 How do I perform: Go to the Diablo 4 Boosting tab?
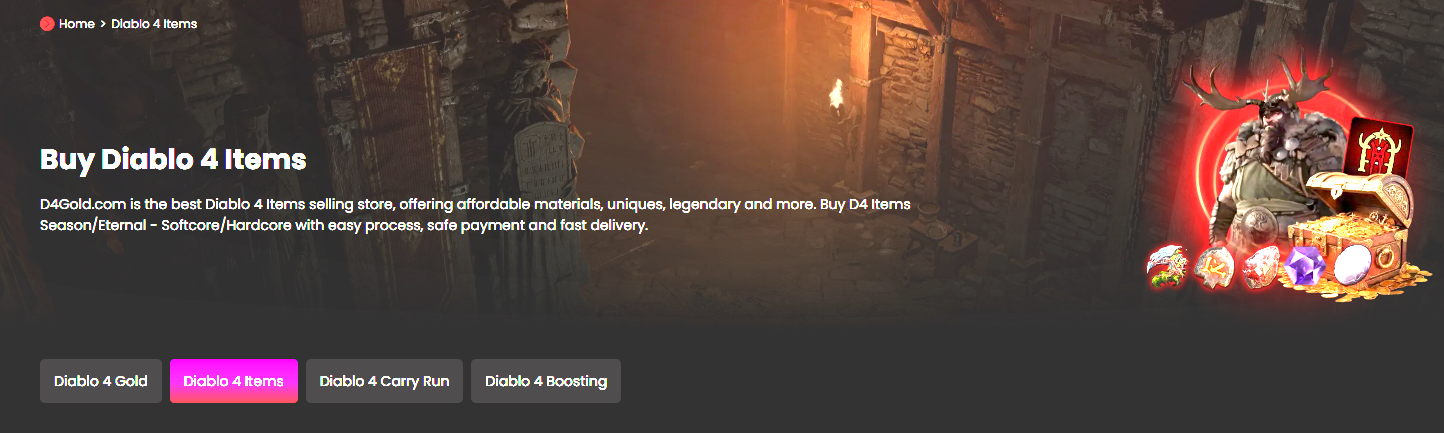[546, 381]
